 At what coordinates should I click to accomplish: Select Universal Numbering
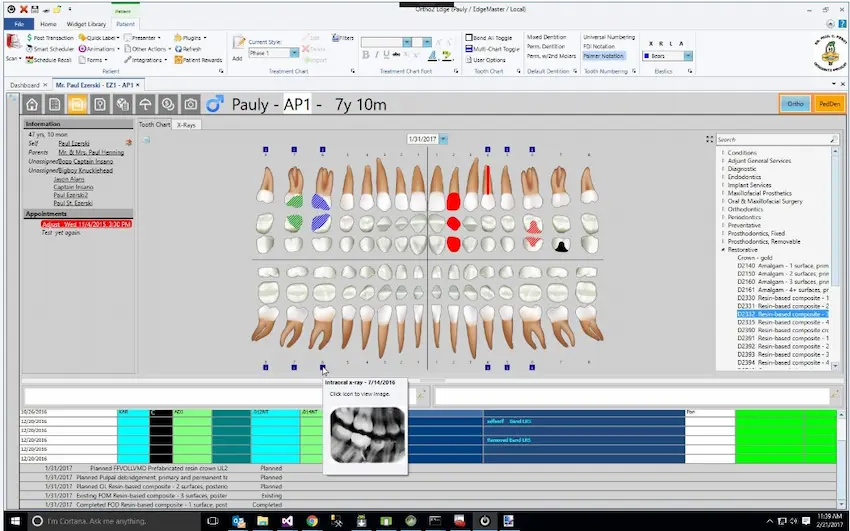[609, 37]
